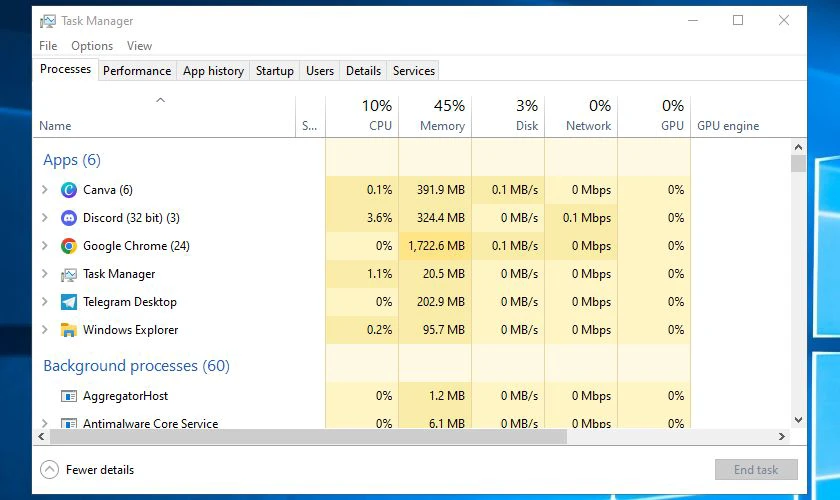Sort by the Network column header

pos(581,116)
